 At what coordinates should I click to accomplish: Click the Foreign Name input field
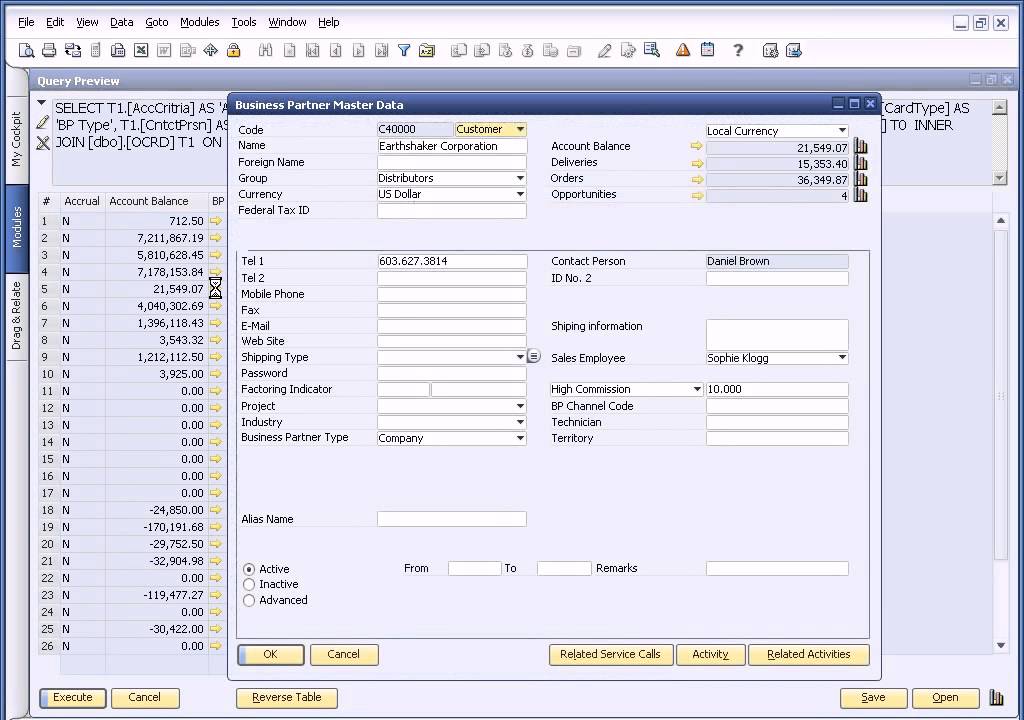coord(451,163)
